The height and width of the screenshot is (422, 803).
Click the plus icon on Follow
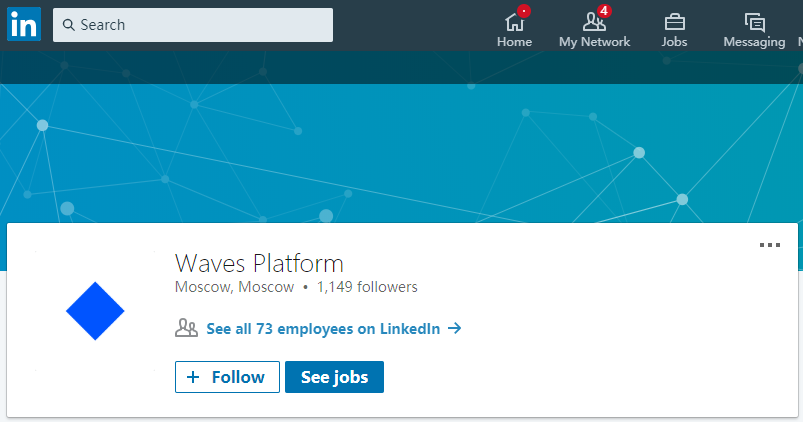193,377
